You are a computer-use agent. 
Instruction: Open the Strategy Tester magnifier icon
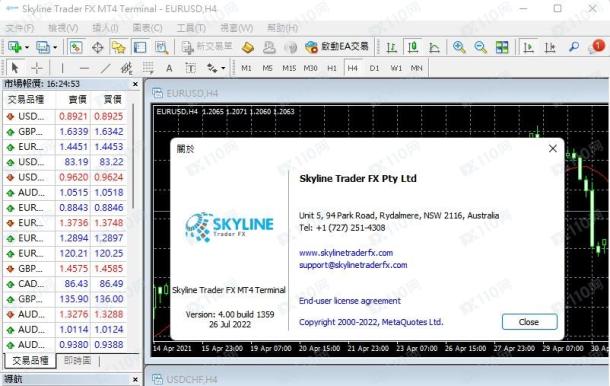click(161, 47)
